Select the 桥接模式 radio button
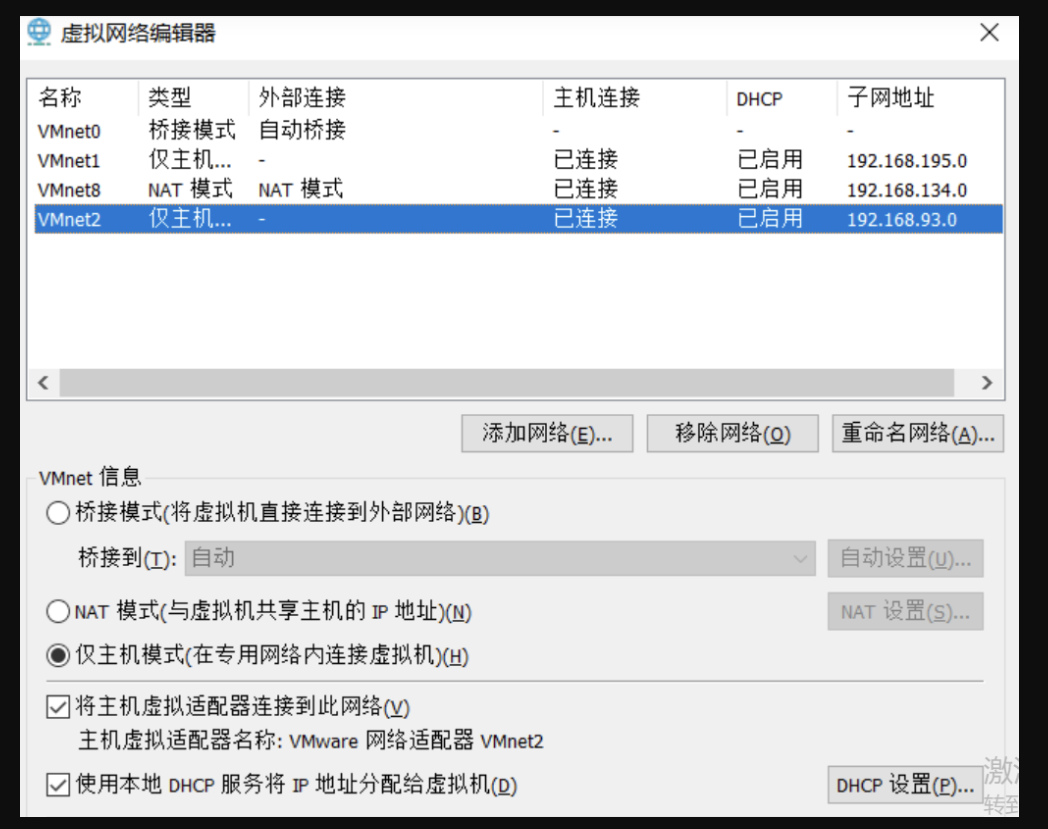Image resolution: width=1048 pixels, height=829 pixels. [x=58, y=513]
